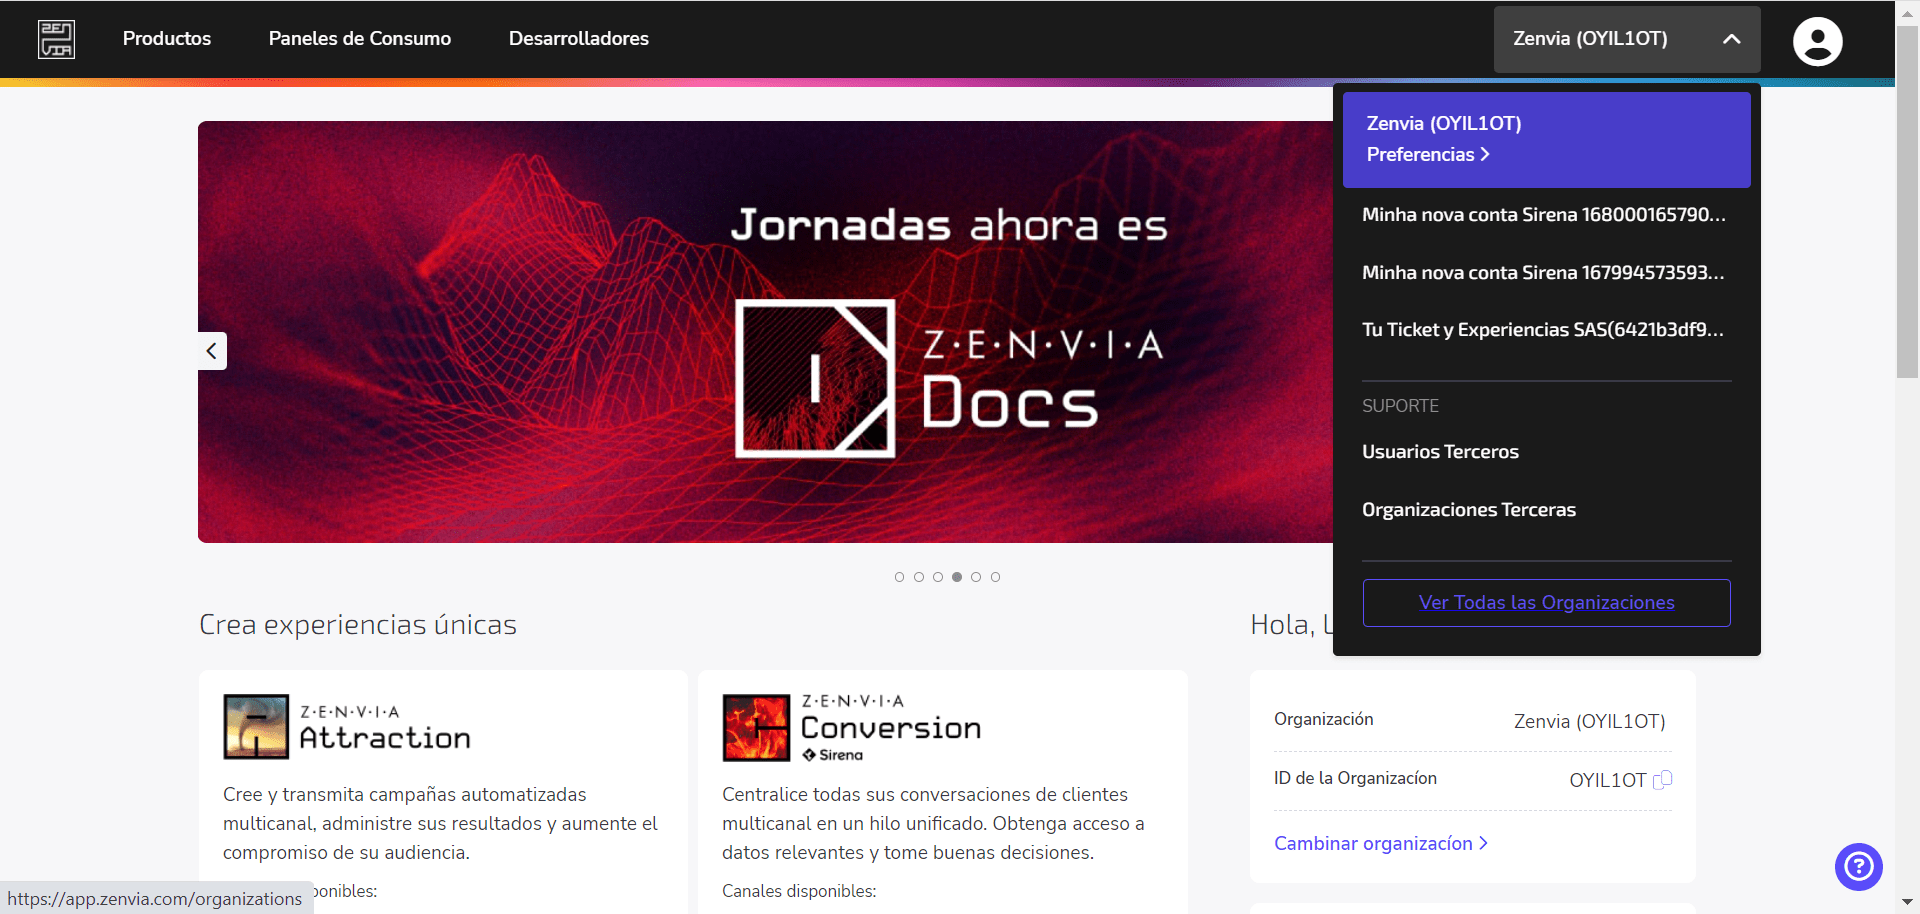Select the last carousel navigation dot
1920x914 pixels.
click(x=995, y=576)
